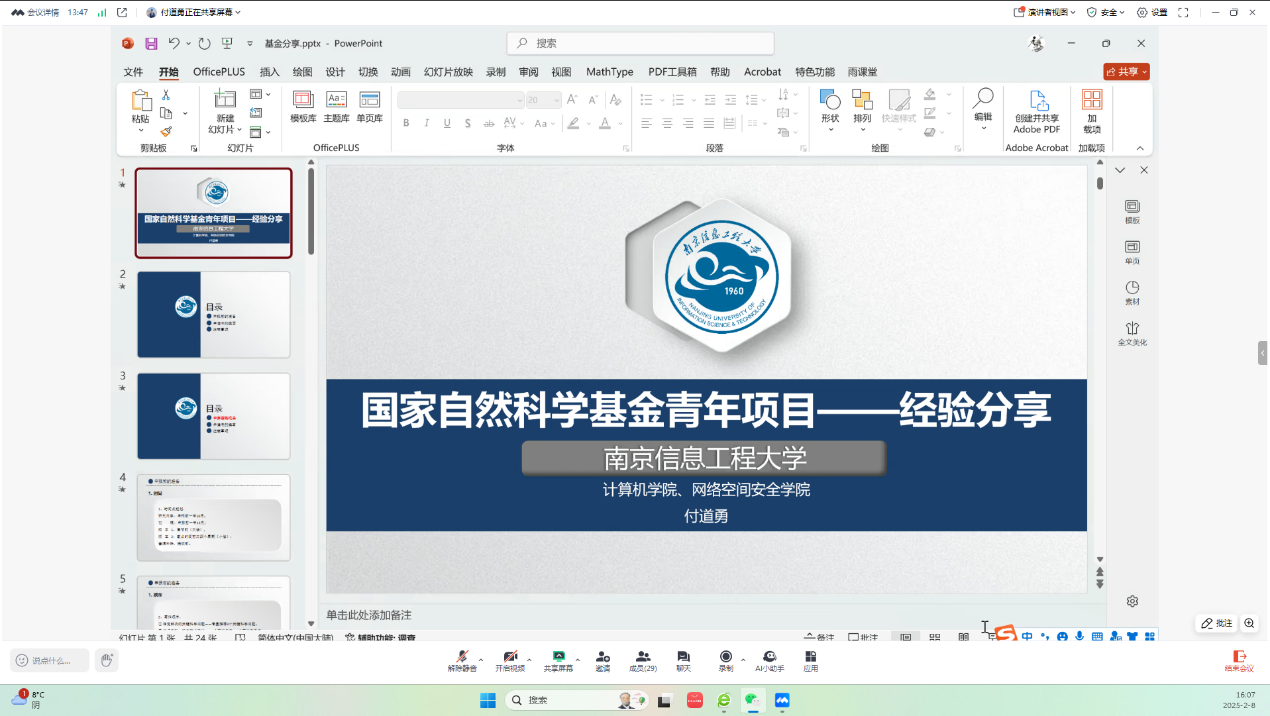Click the red 结束会议 button
Viewport: 1270px width, 716px height.
tap(1239, 661)
